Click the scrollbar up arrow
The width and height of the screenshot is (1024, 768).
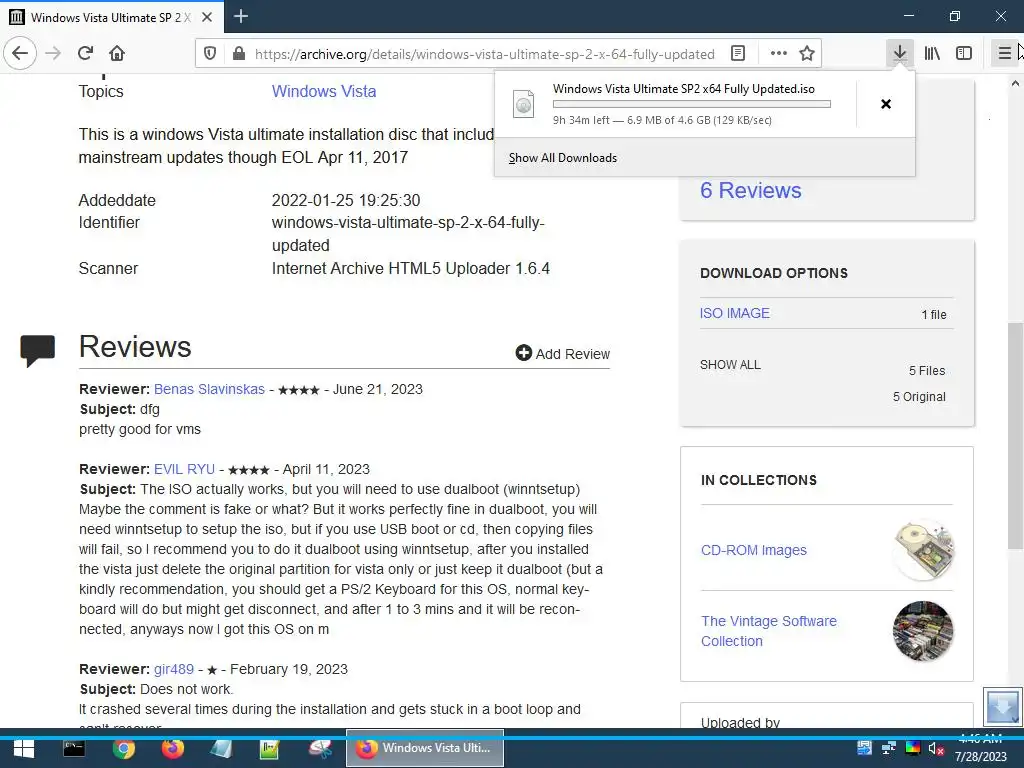point(1015,84)
